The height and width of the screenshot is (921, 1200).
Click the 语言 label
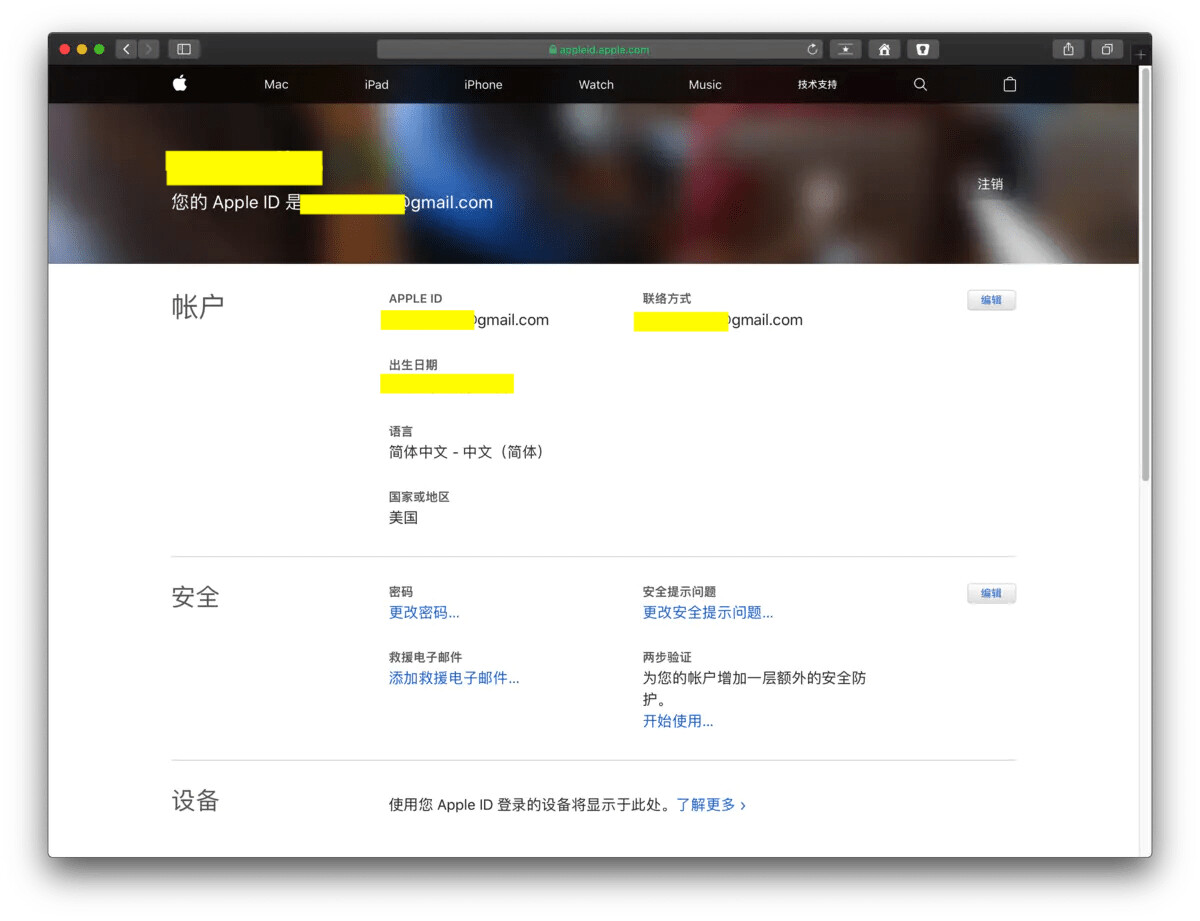click(x=401, y=431)
